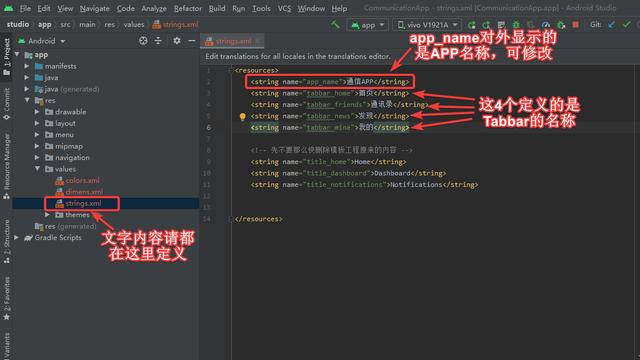Click Select Opened File target icon
The height and width of the screenshot is (360, 640).
143,41
